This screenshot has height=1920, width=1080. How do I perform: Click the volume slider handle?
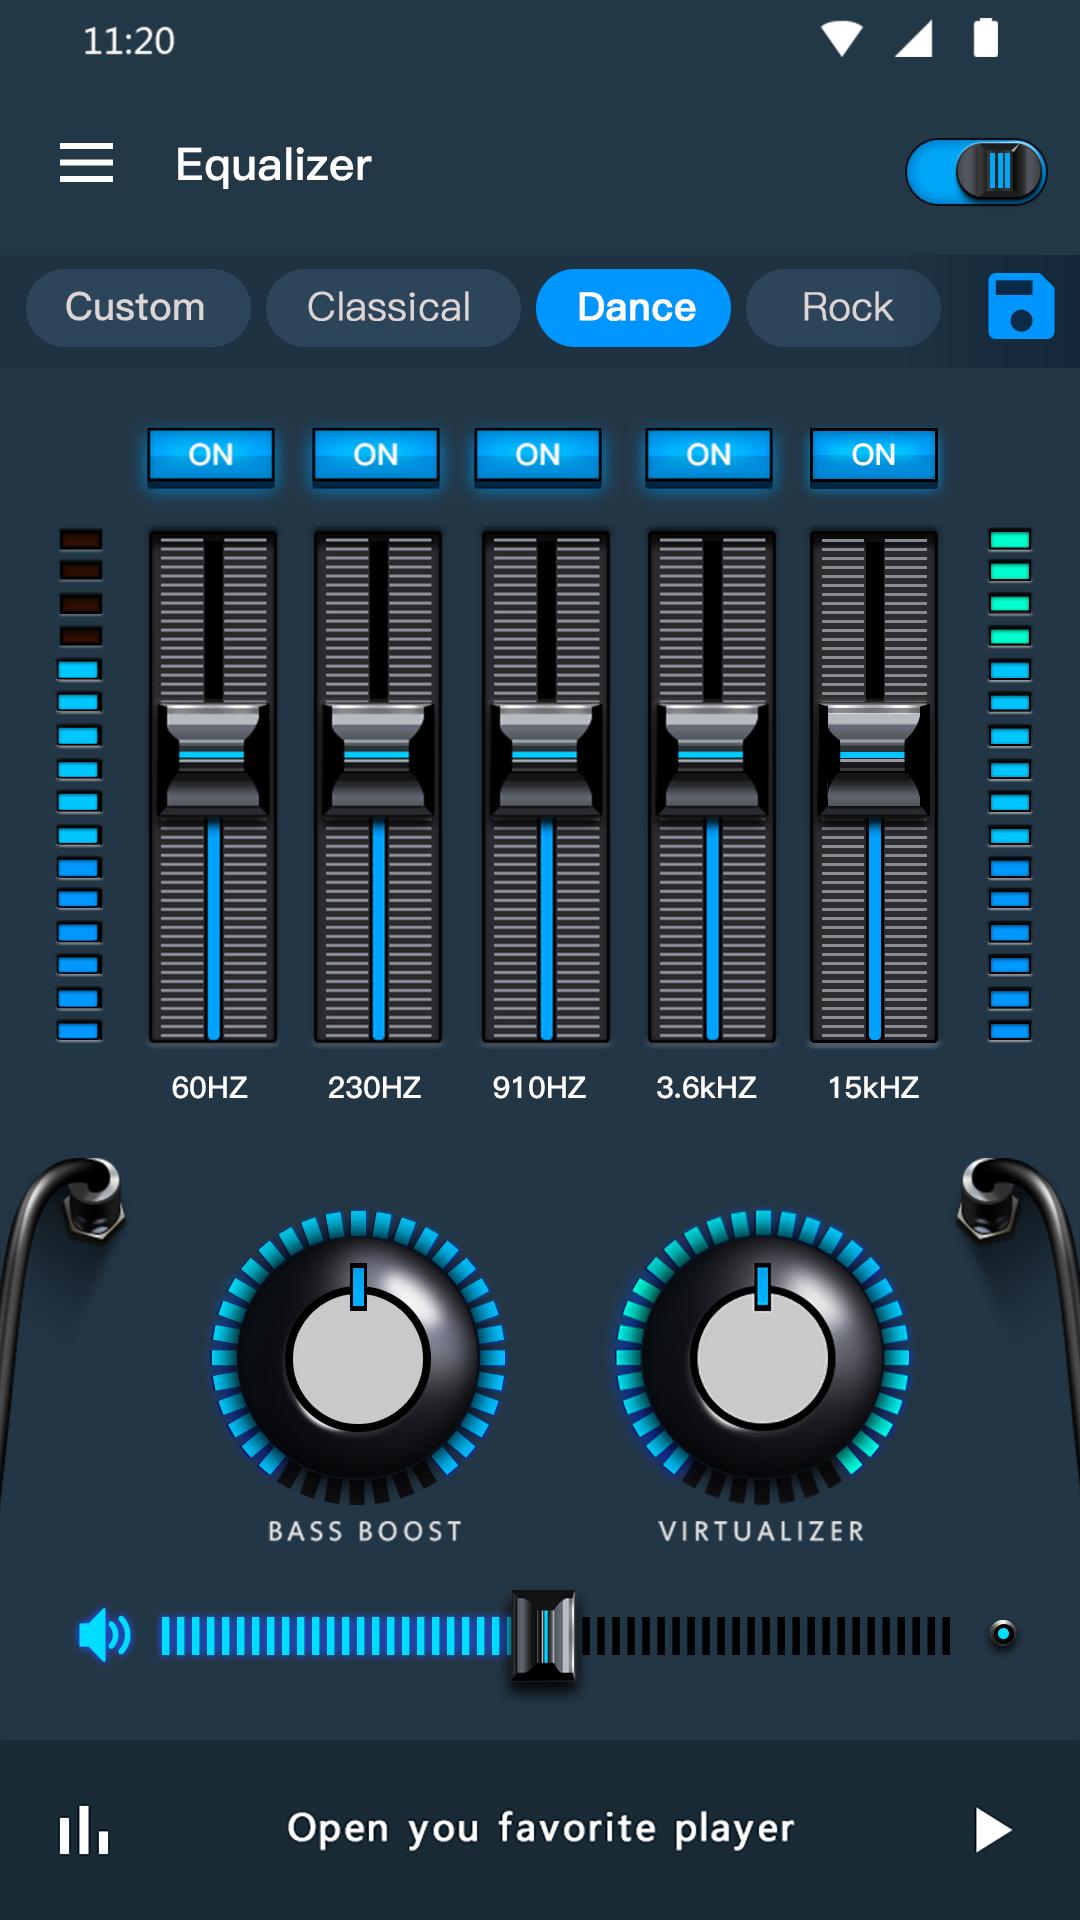click(x=544, y=1636)
